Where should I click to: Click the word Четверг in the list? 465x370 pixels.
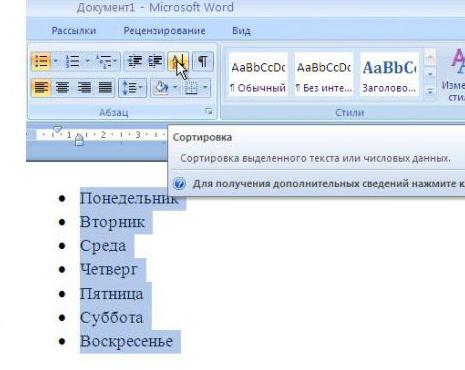[109, 269]
